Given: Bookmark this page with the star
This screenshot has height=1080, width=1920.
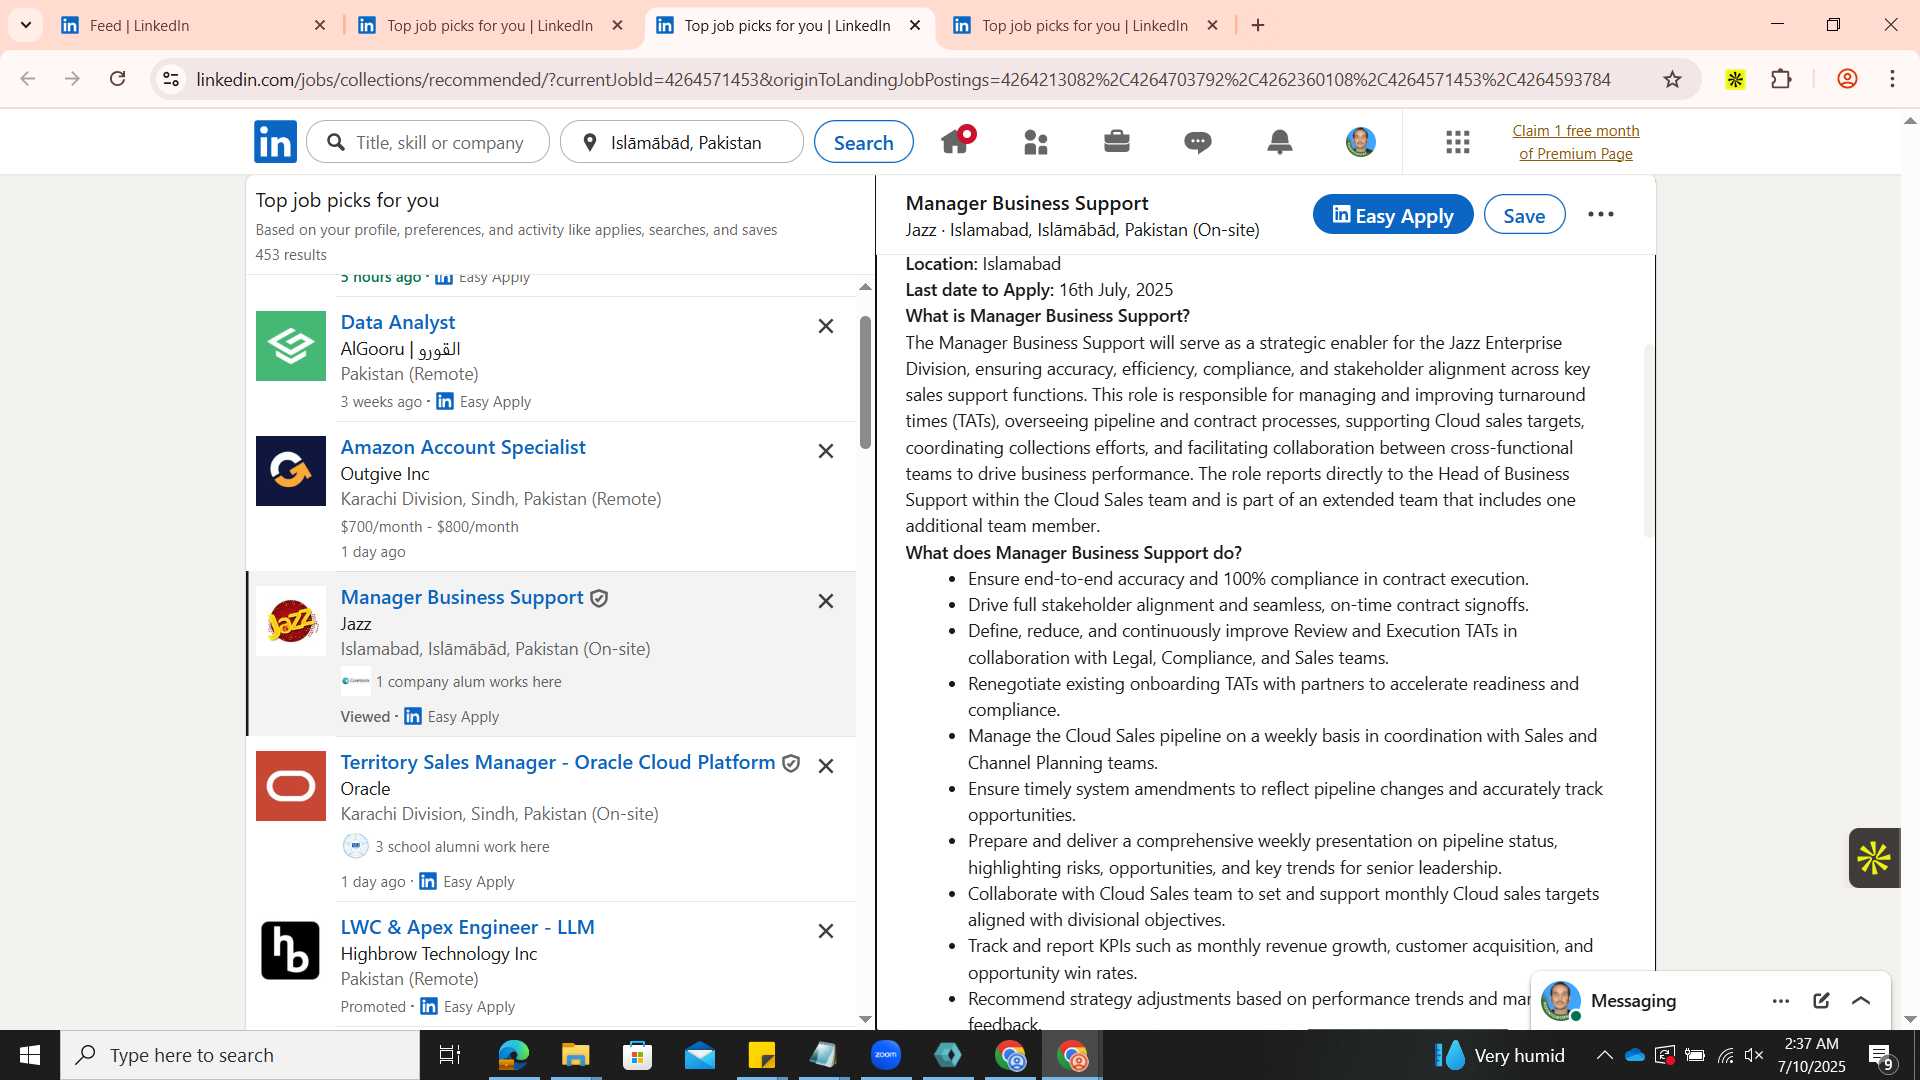Looking at the screenshot, I should [x=1672, y=79].
